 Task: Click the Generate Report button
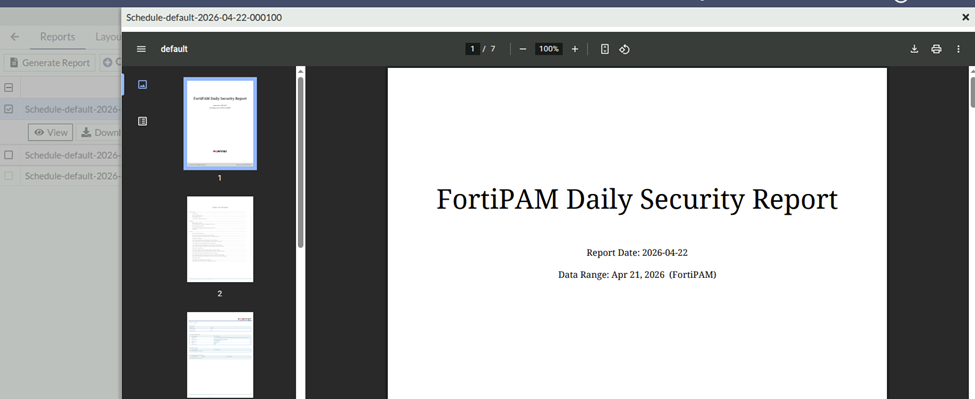[x=50, y=62]
